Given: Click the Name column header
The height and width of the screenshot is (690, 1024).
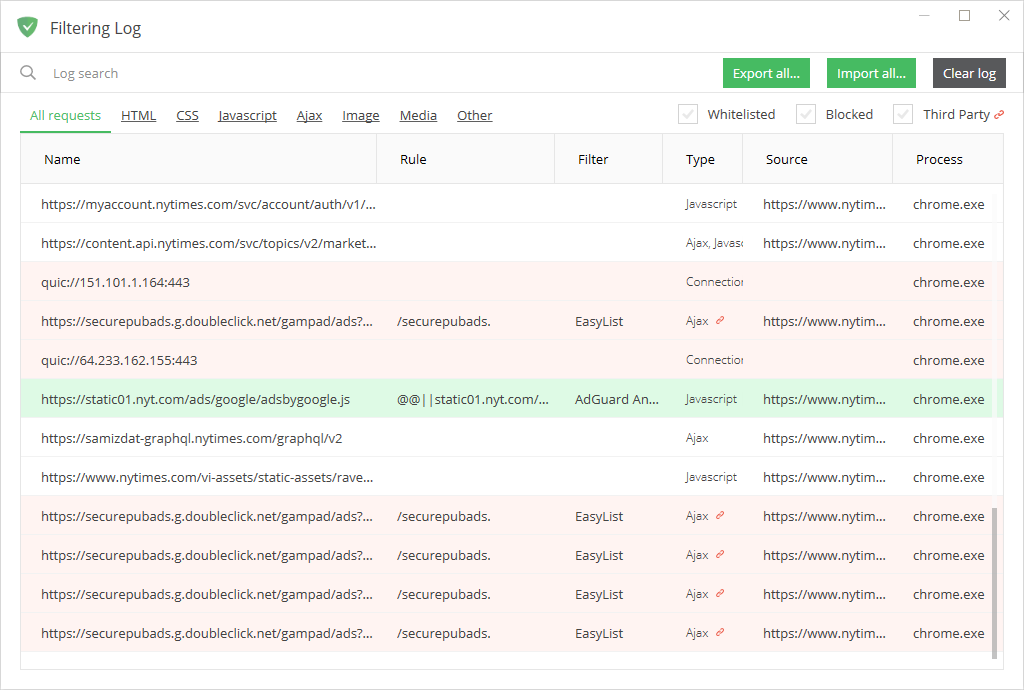Looking at the screenshot, I should pos(63,159).
